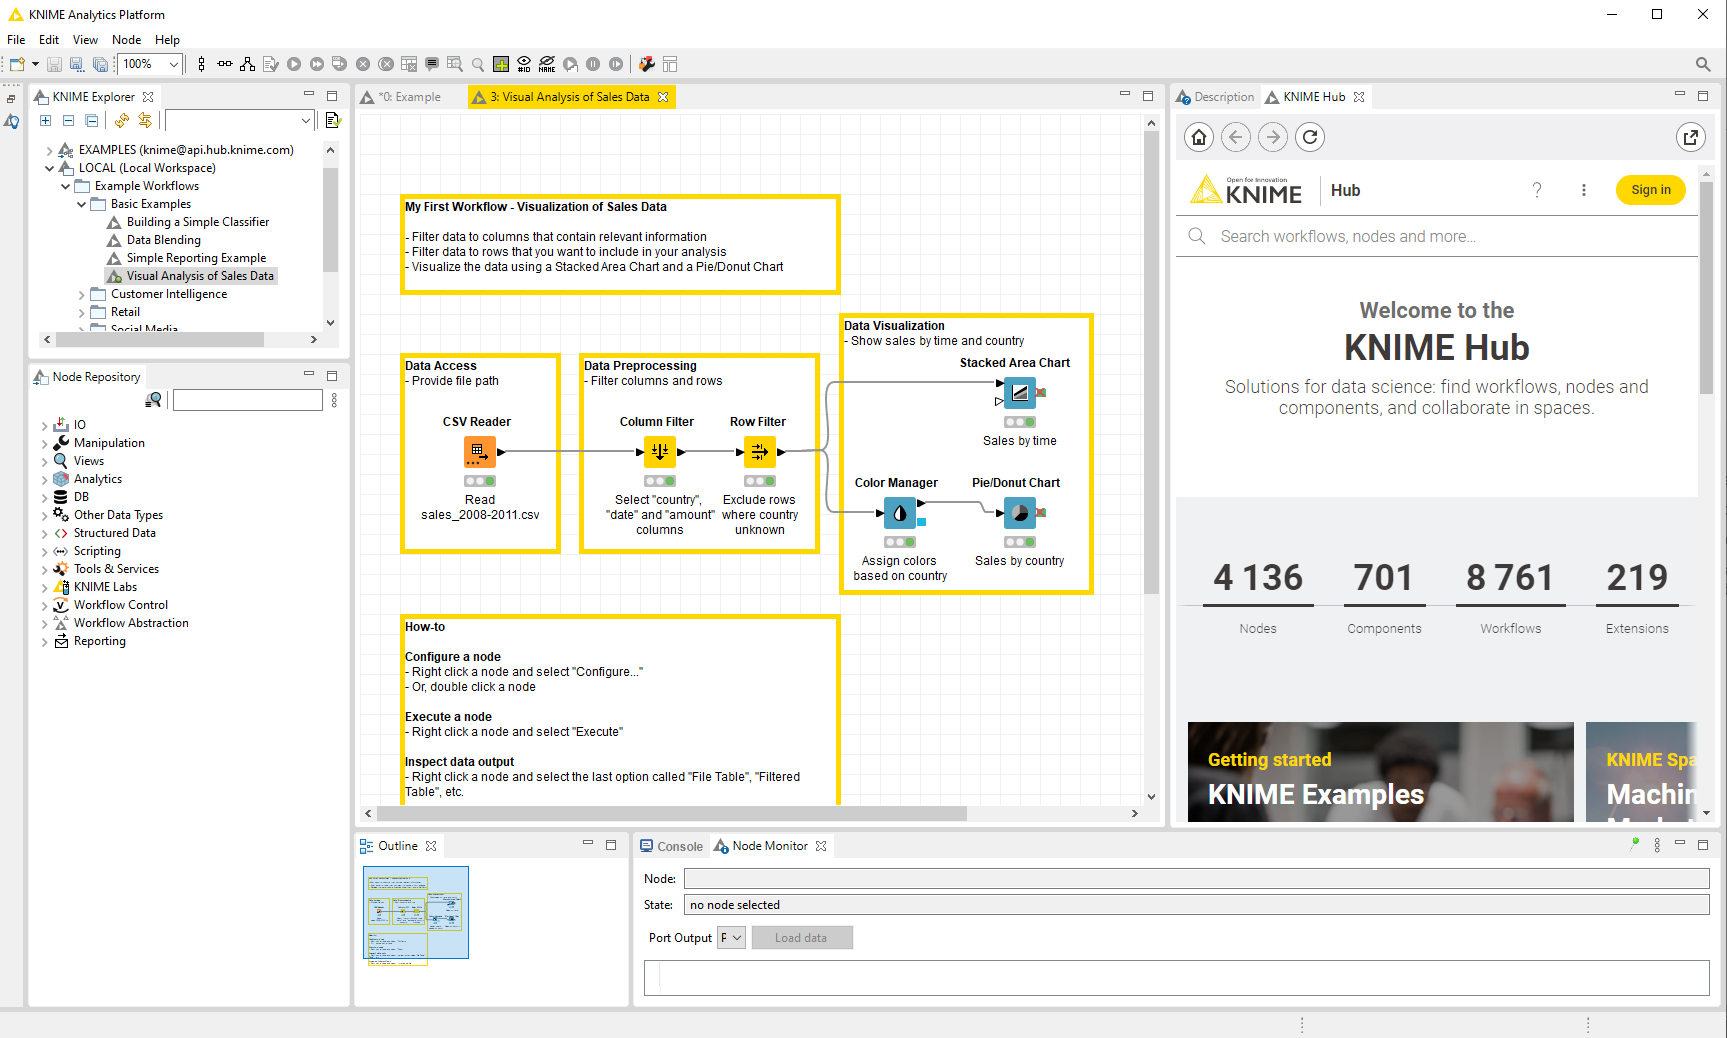Cancel the selected node execution
This screenshot has width=1727, height=1038.
(x=363, y=64)
